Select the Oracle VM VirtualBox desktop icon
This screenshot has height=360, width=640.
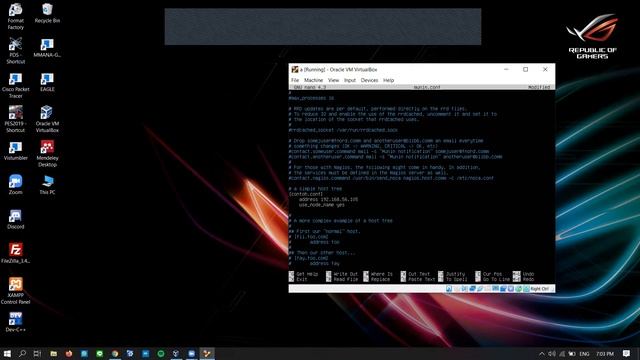[47, 119]
